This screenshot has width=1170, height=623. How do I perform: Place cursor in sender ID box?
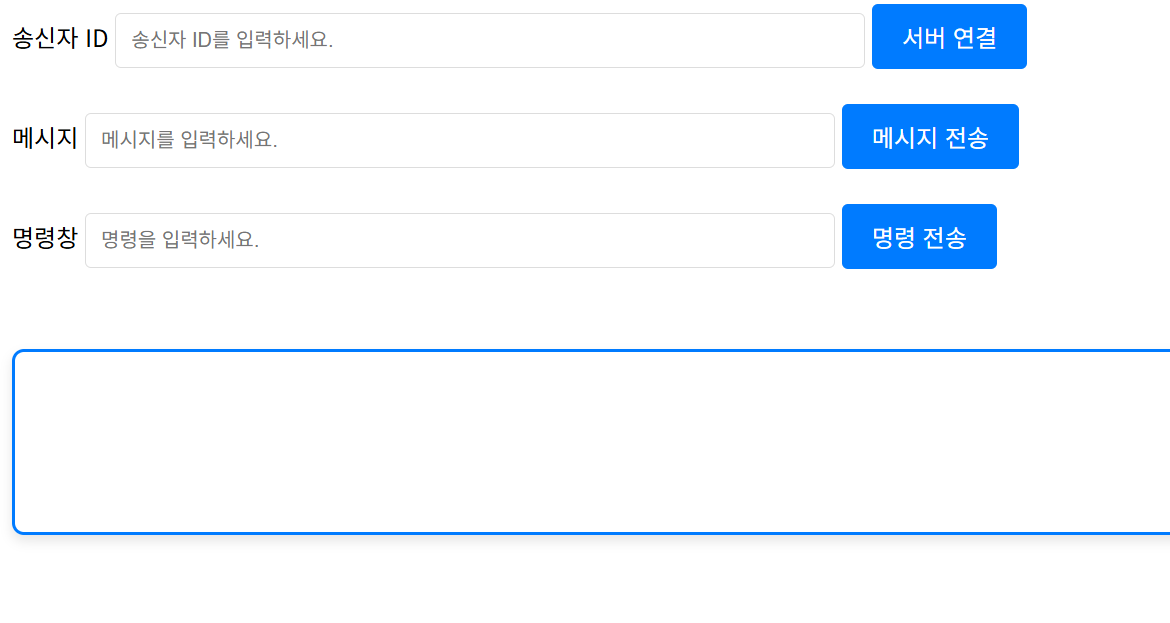(x=489, y=41)
